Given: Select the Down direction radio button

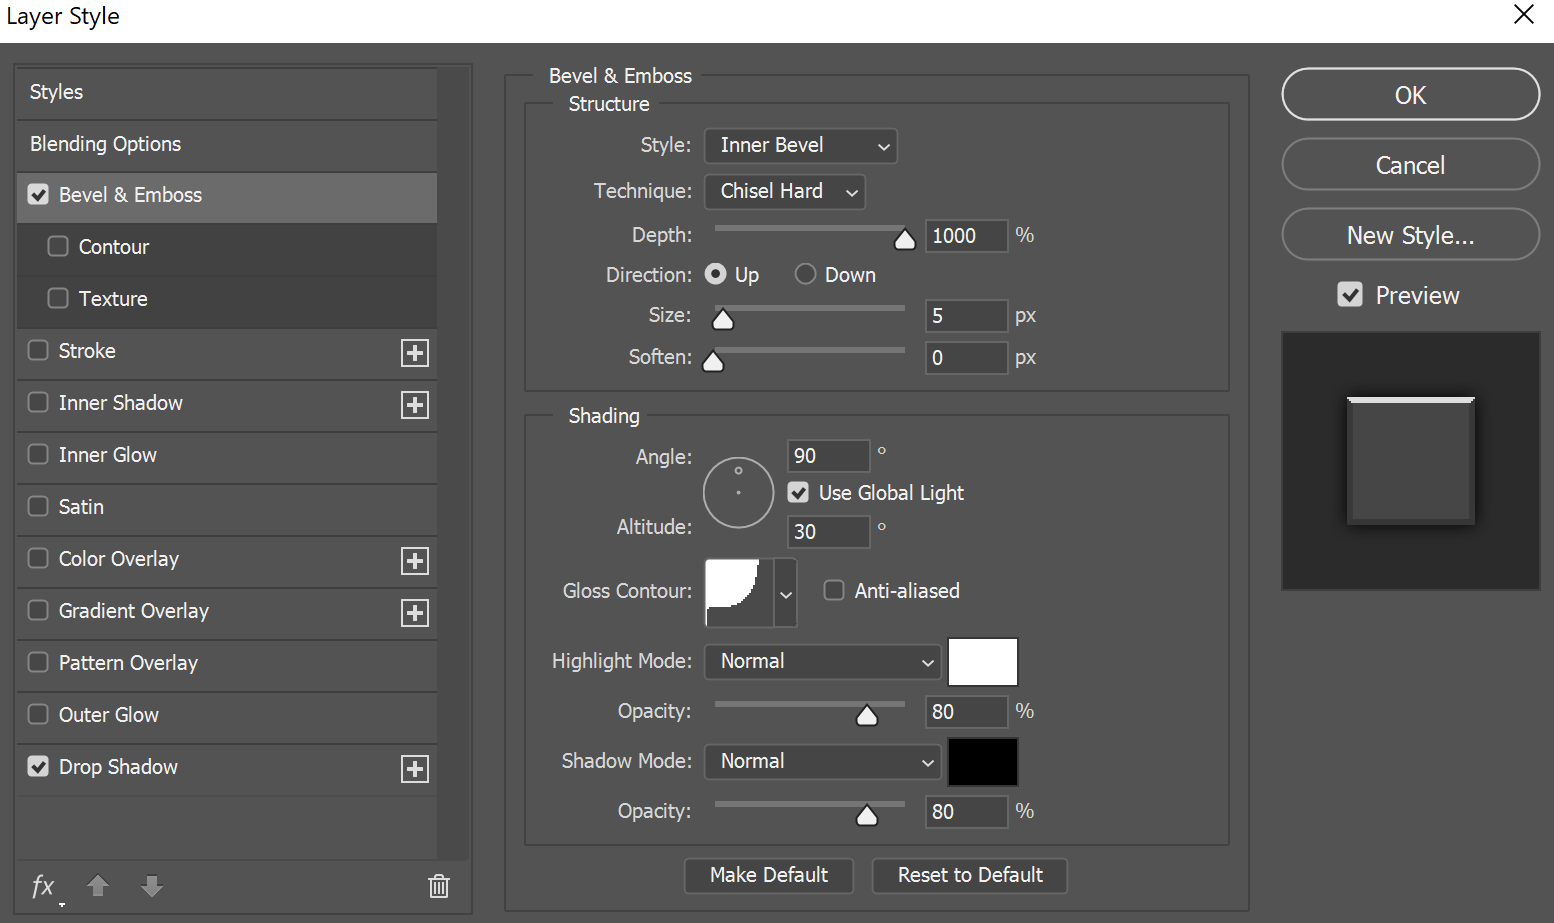Looking at the screenshot, I should click(805, 274).
